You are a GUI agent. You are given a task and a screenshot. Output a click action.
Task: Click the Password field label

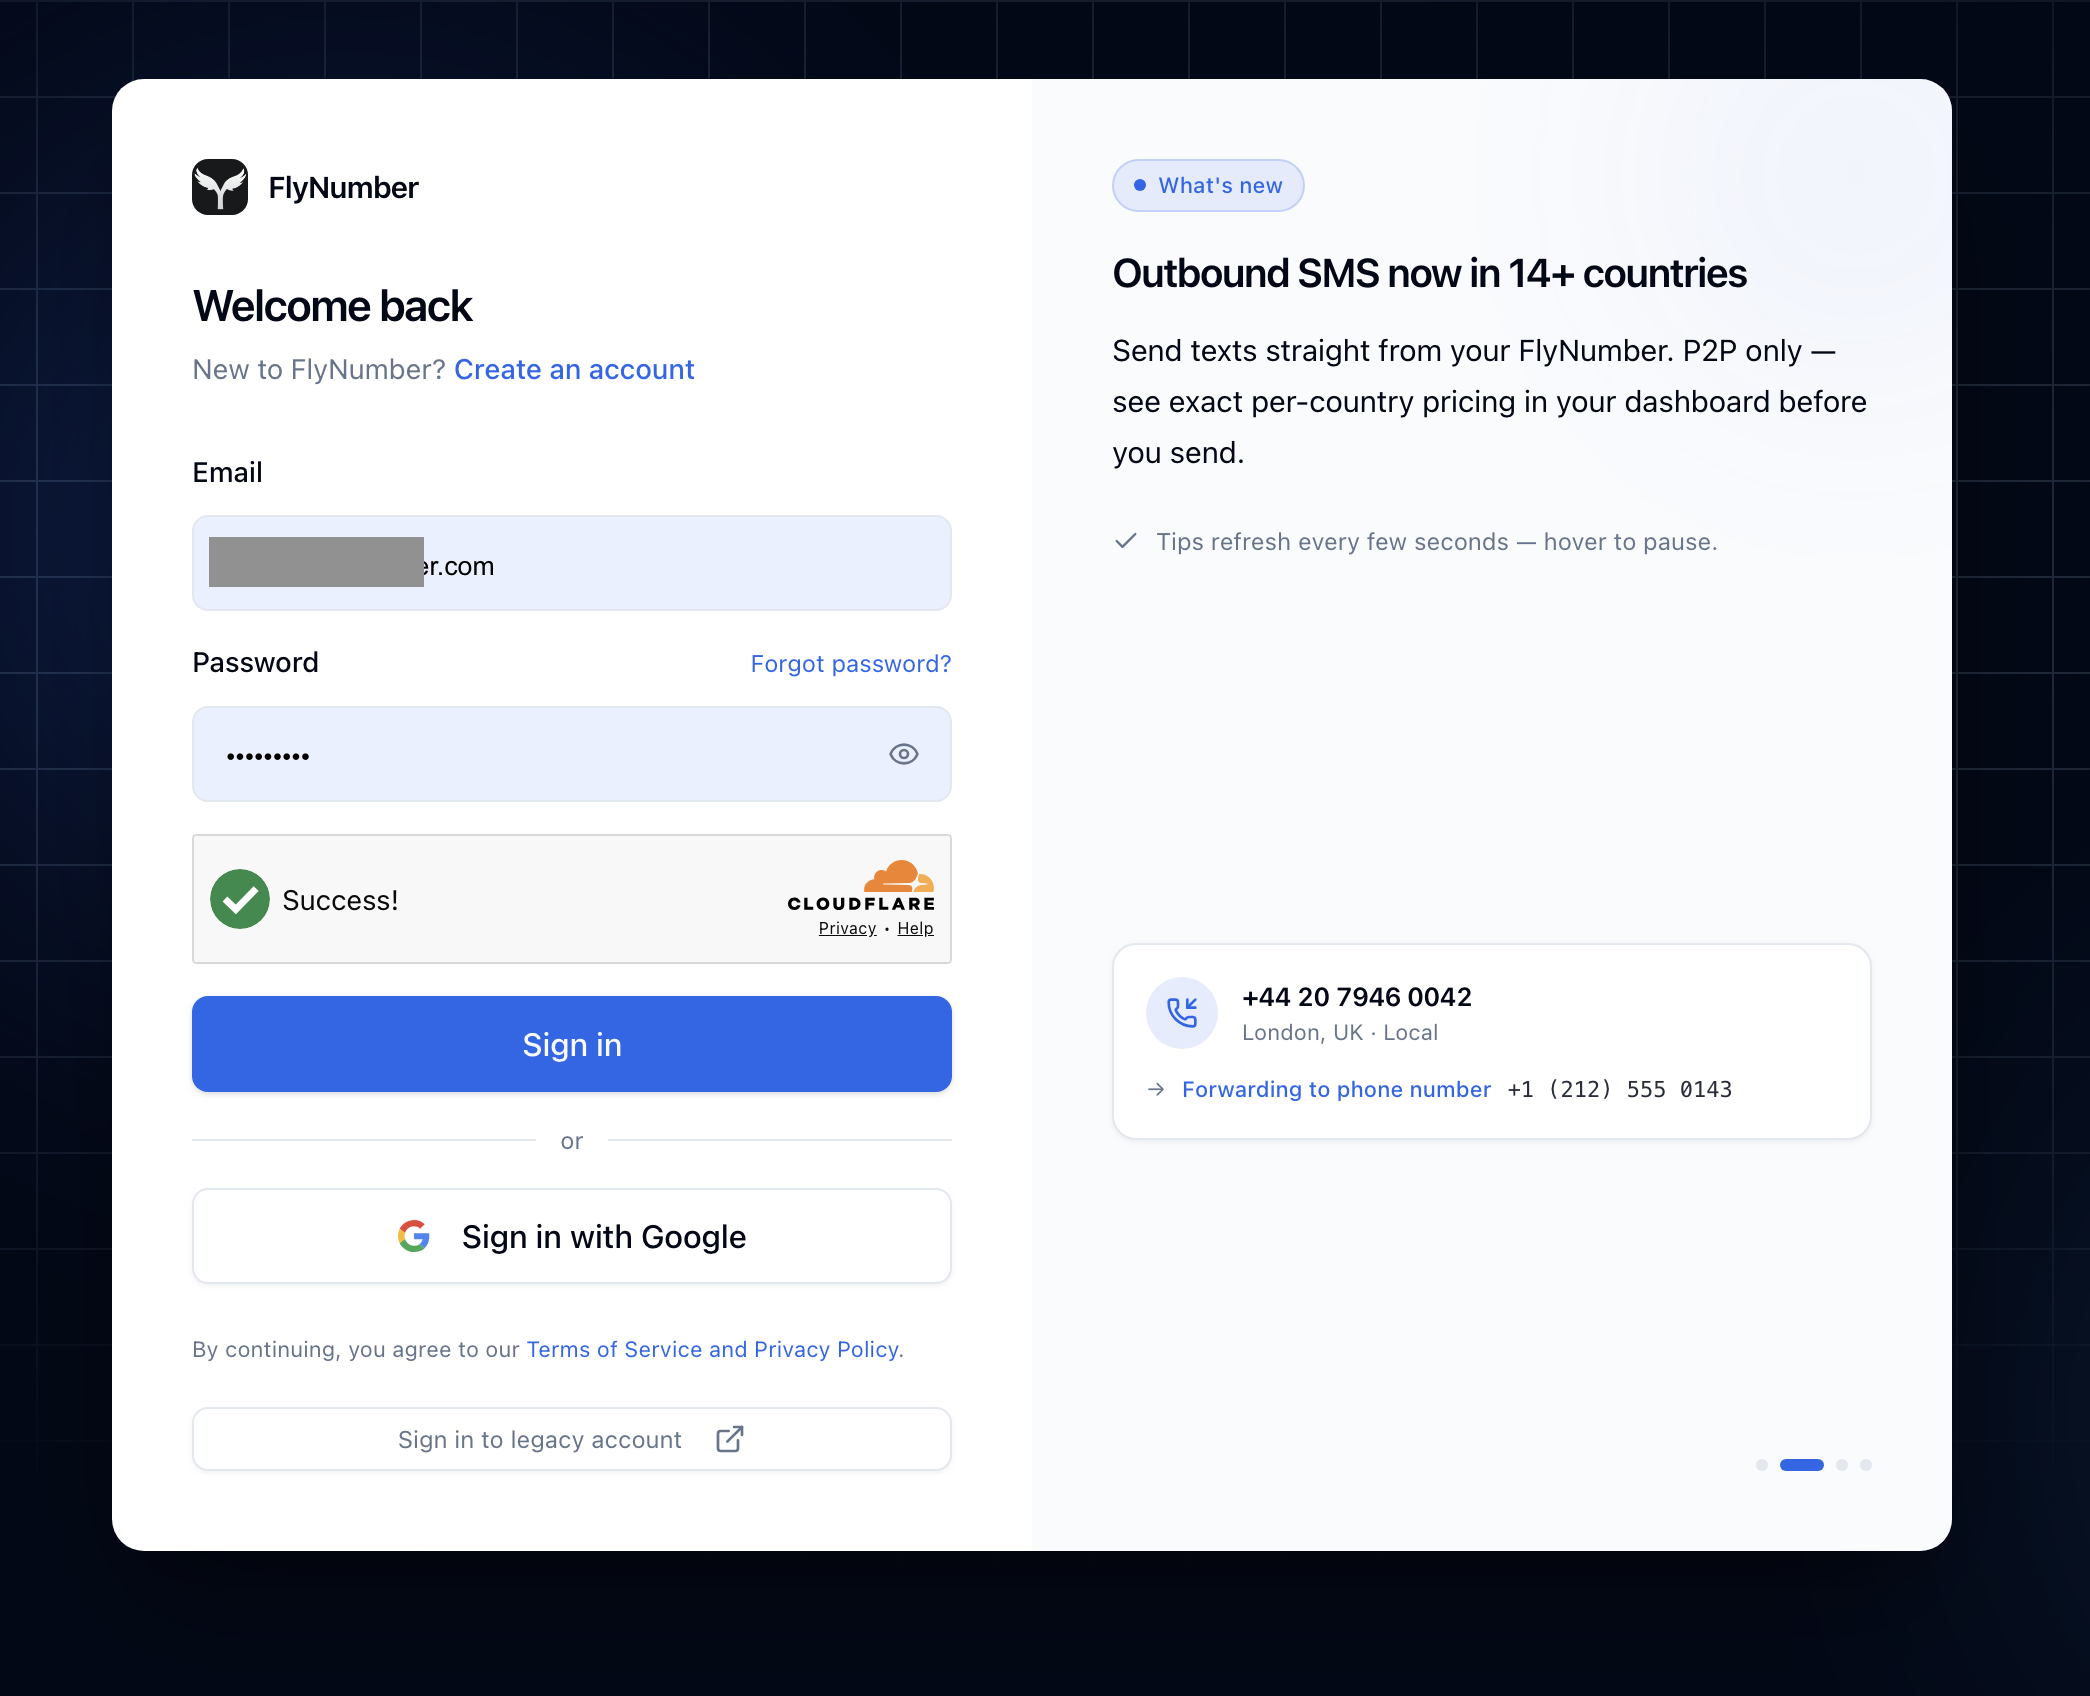(x=255, y=662)
